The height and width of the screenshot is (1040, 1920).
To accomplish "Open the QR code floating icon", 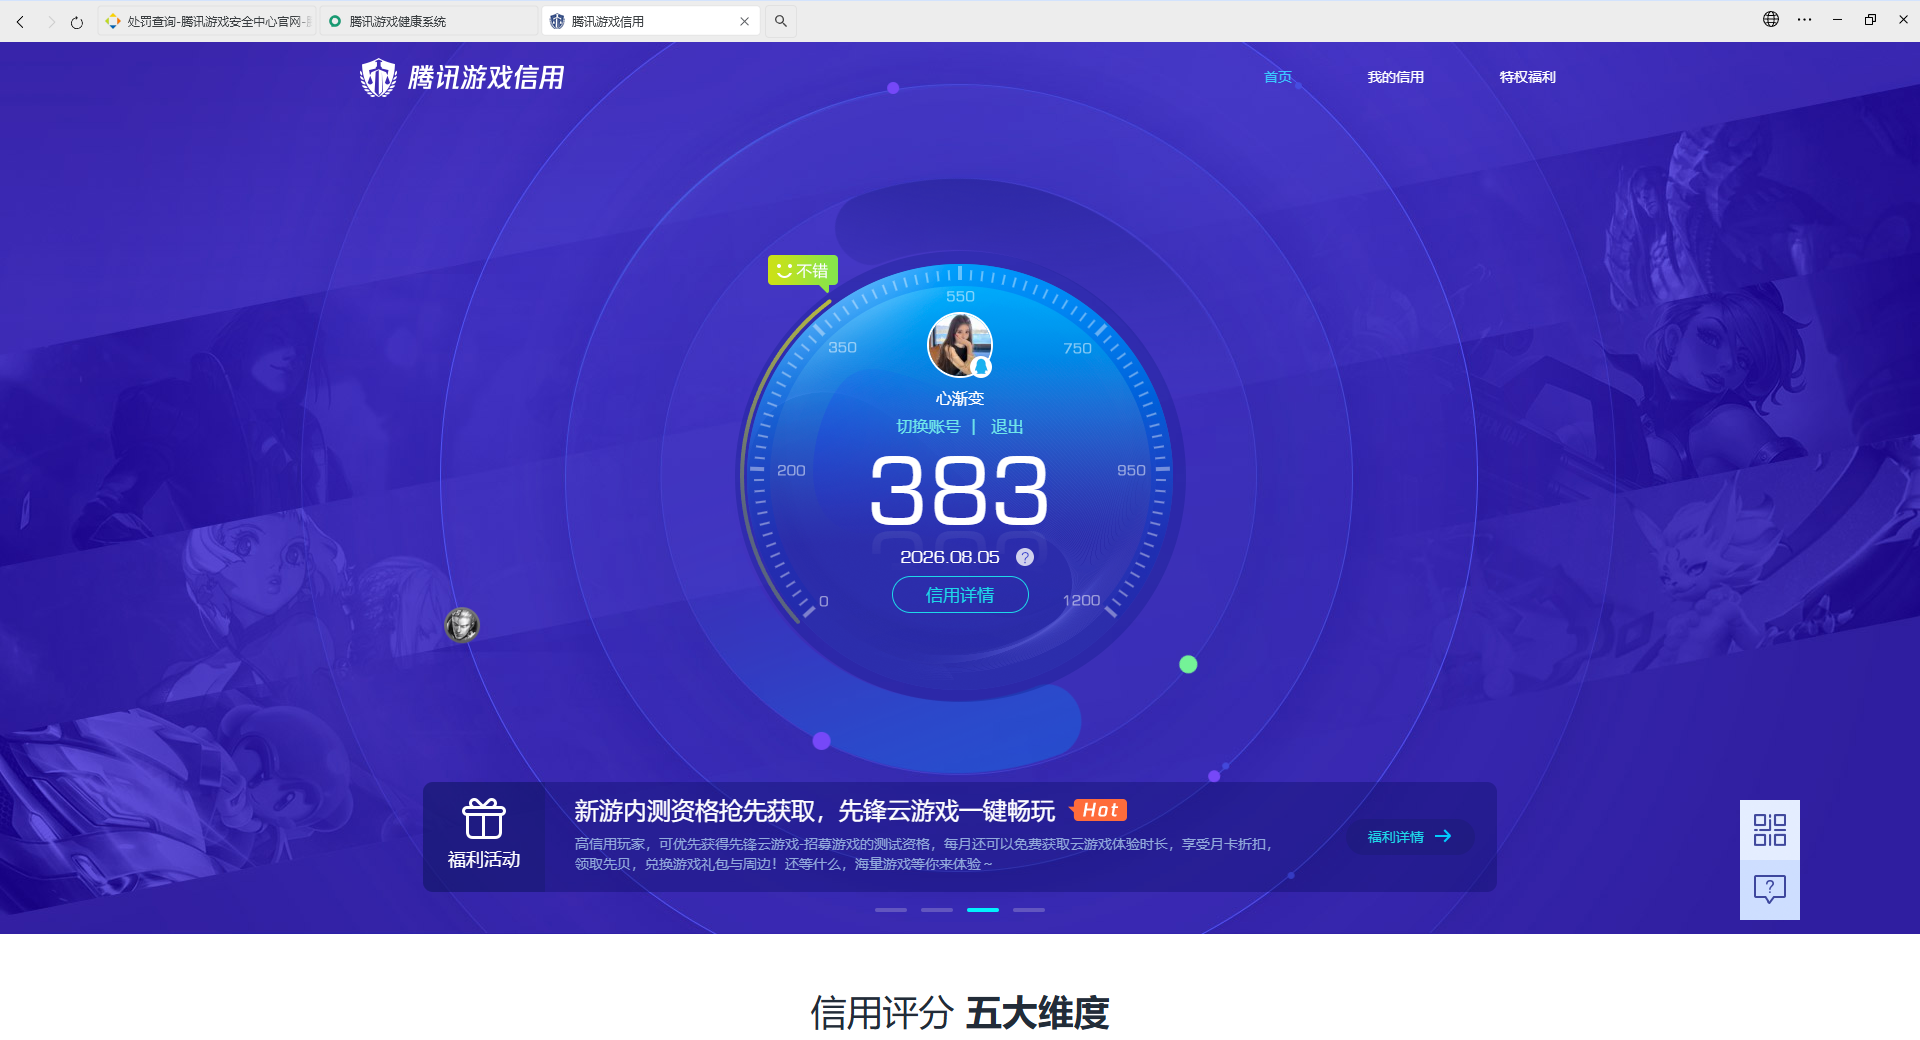I will click(1770, 830).
